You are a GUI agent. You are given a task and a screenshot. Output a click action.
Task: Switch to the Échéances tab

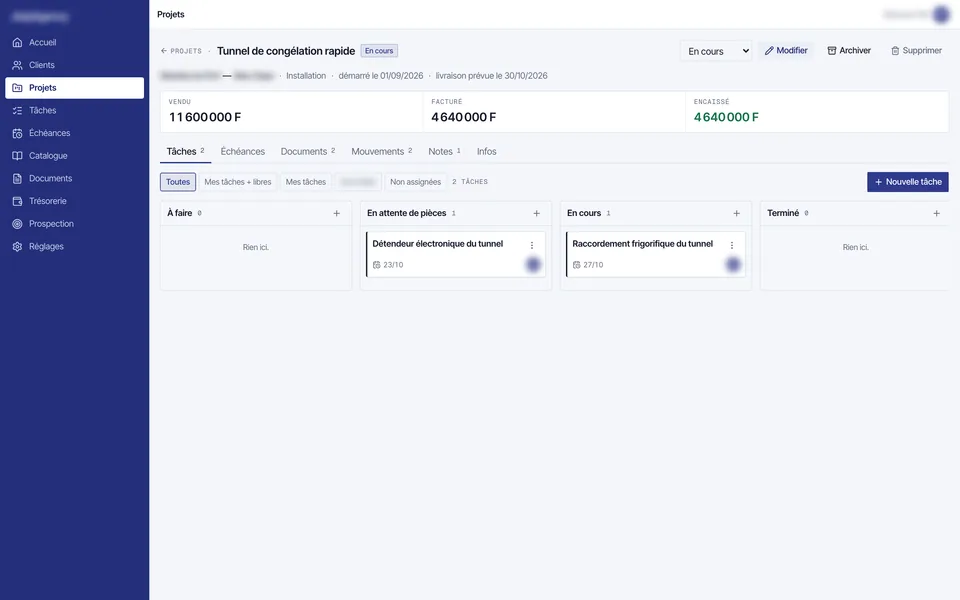click(242, 151)
